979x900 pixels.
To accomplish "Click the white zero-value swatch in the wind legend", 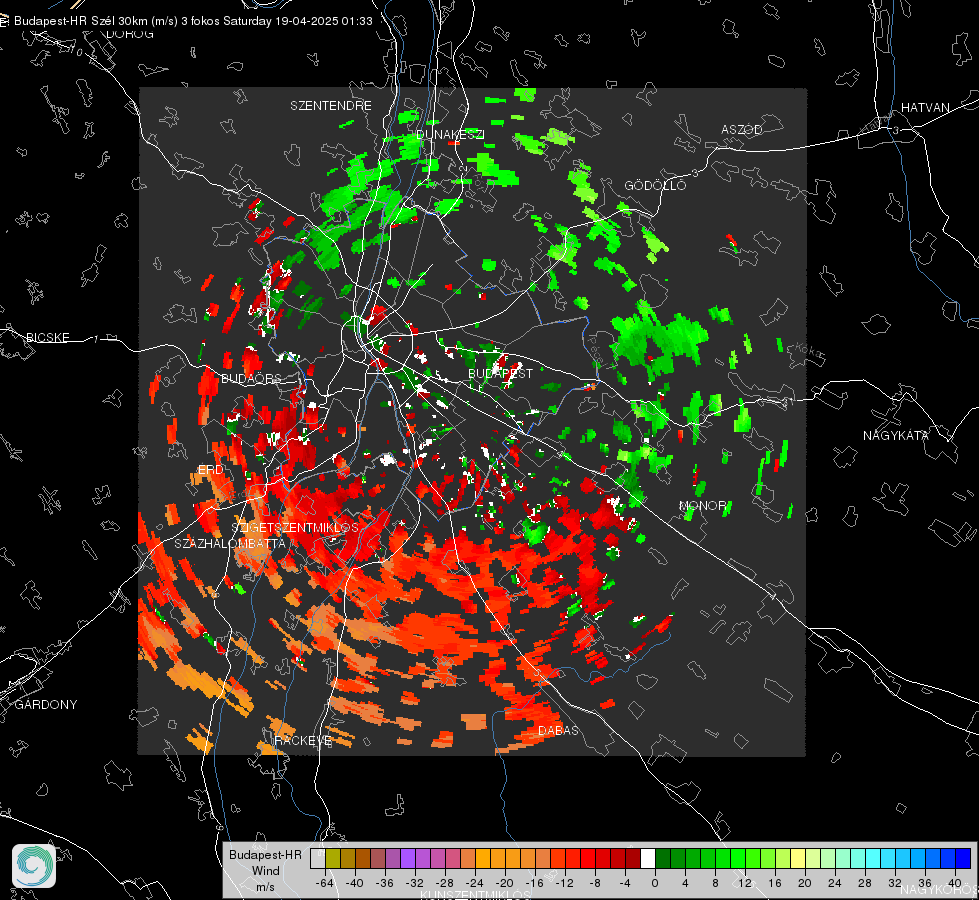I will click(648, 858).
